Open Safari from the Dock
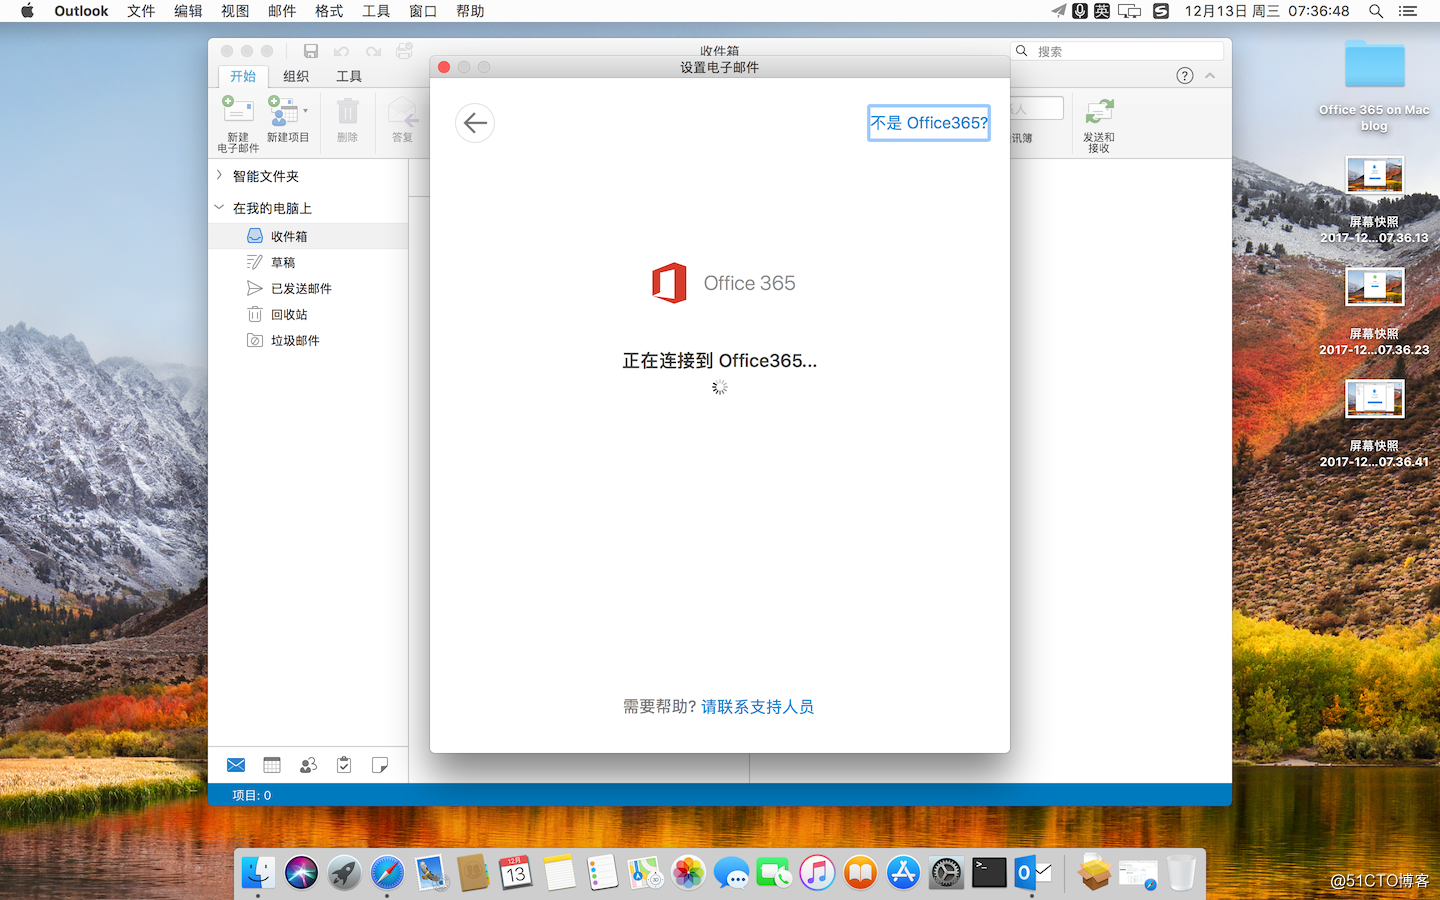 coord(387,873)
